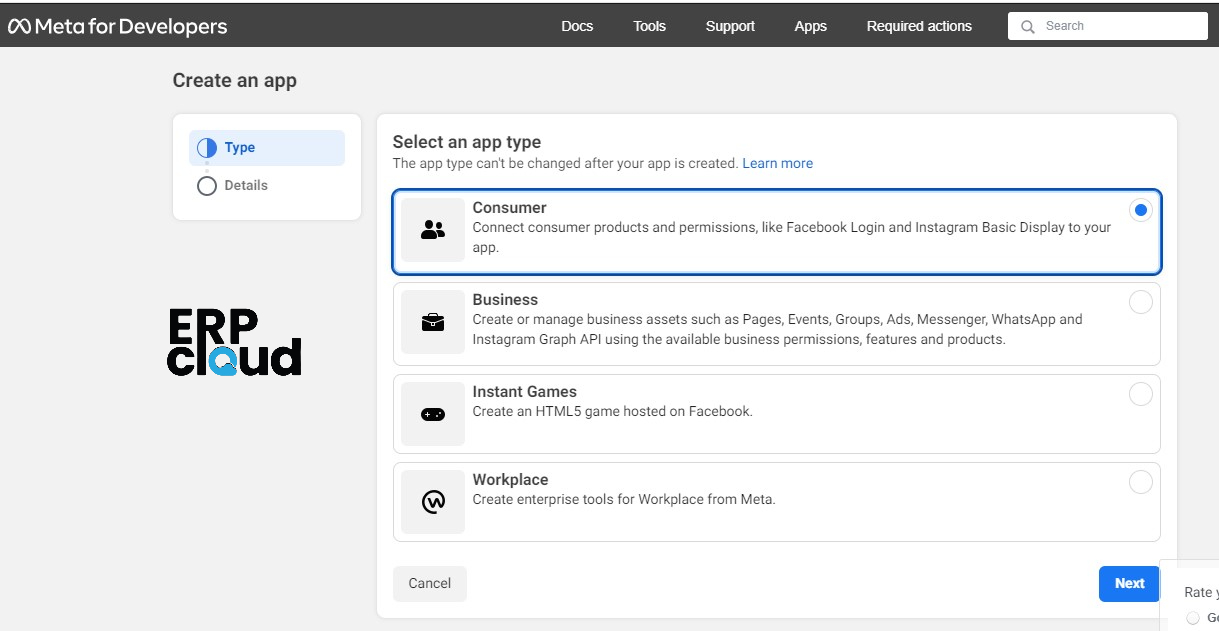This screenshot has width=1219, height=631.
Task: Click the Business description about Pages, Events
Action: (x=777, y=330)
